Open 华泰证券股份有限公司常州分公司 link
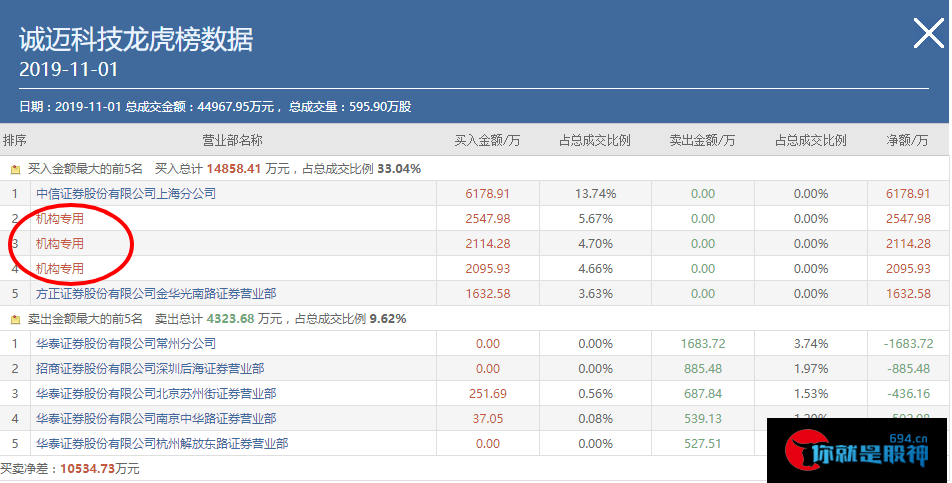Screen dimensions: 952x483 pos(126,343)
